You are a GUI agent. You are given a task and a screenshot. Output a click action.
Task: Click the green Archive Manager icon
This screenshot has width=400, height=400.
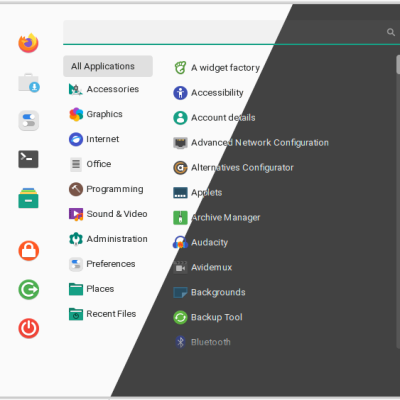[x=180, y=218]
